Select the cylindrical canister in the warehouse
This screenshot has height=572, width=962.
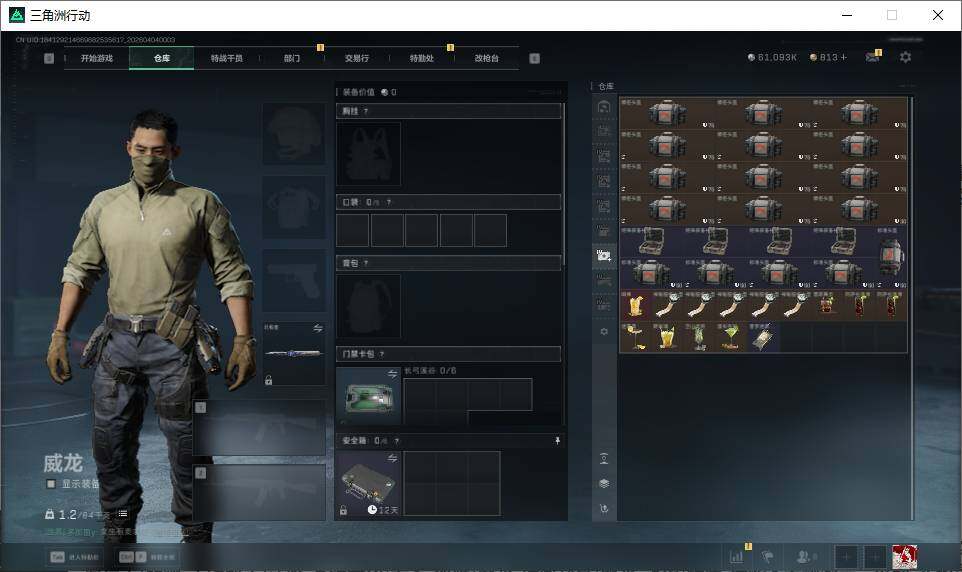coord(891,257)
